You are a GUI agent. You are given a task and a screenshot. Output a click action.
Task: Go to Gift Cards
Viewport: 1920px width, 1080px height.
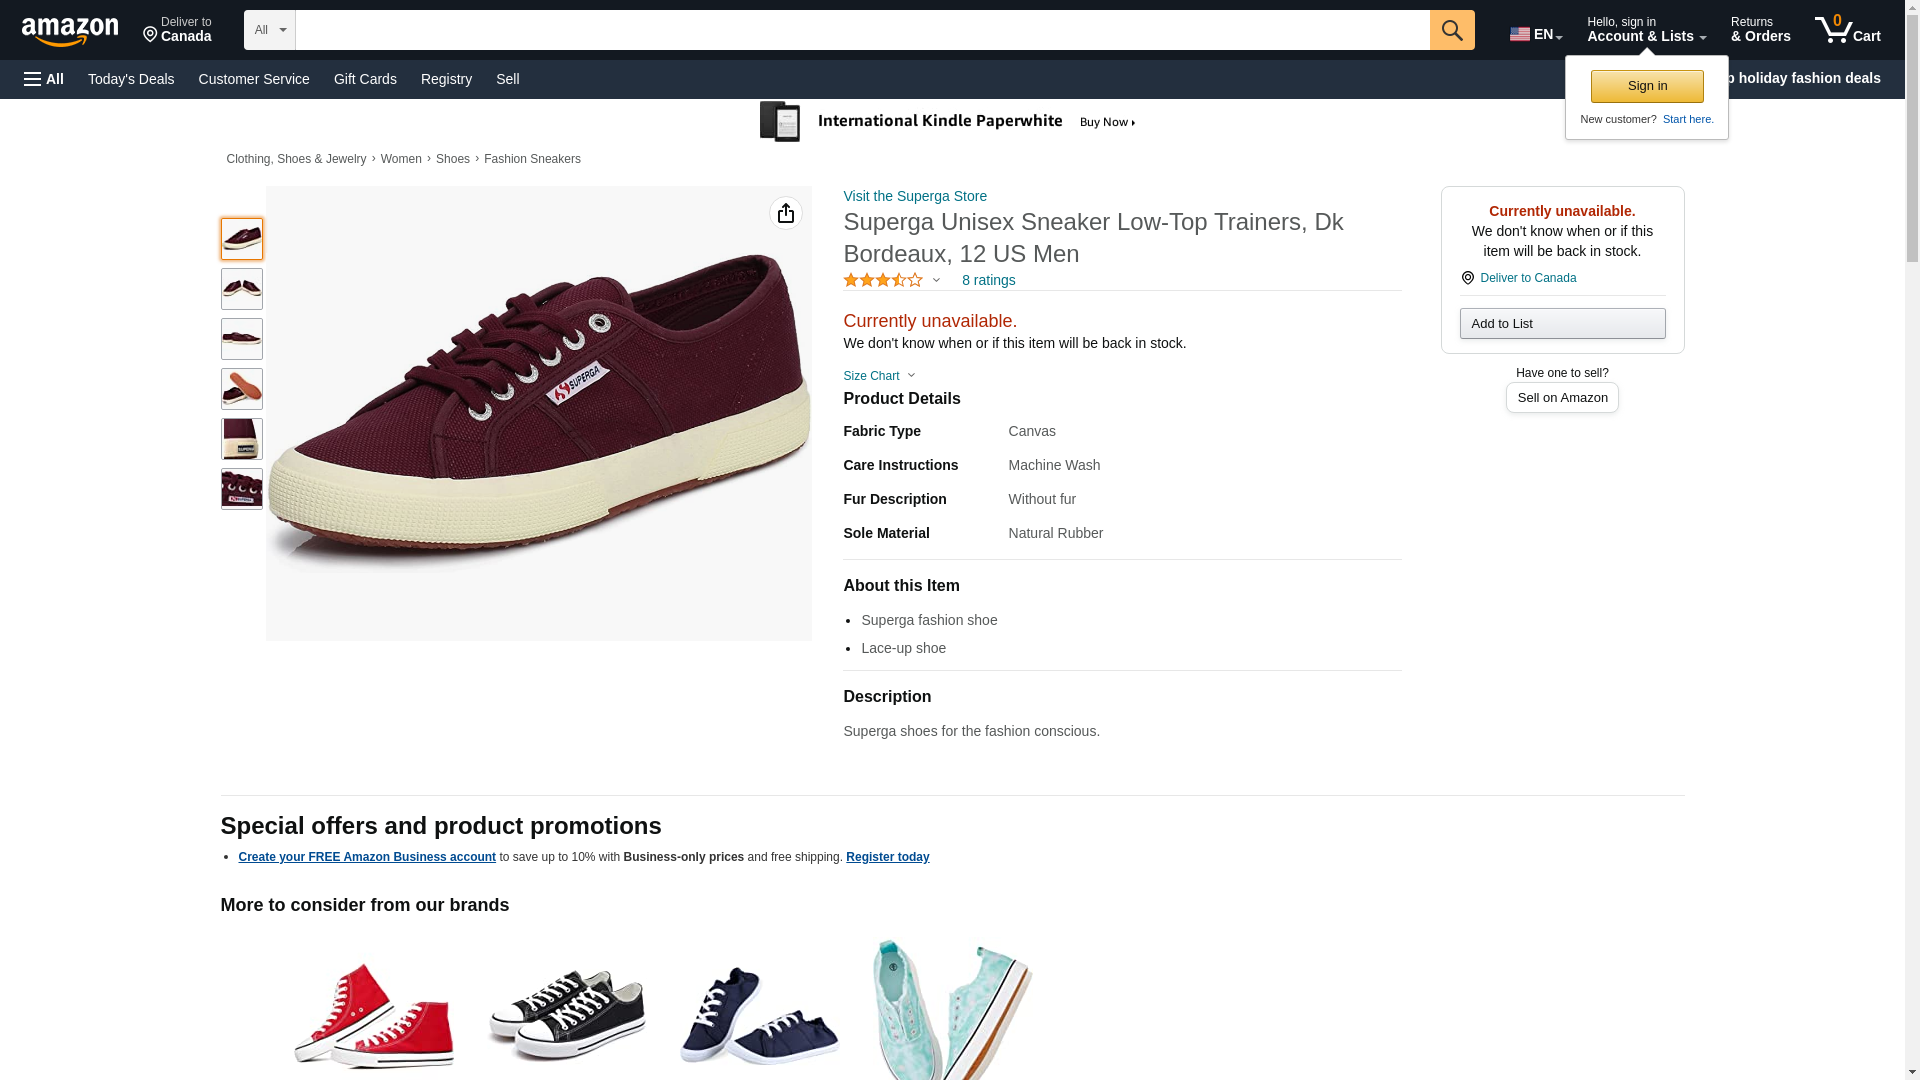(365, 79)
